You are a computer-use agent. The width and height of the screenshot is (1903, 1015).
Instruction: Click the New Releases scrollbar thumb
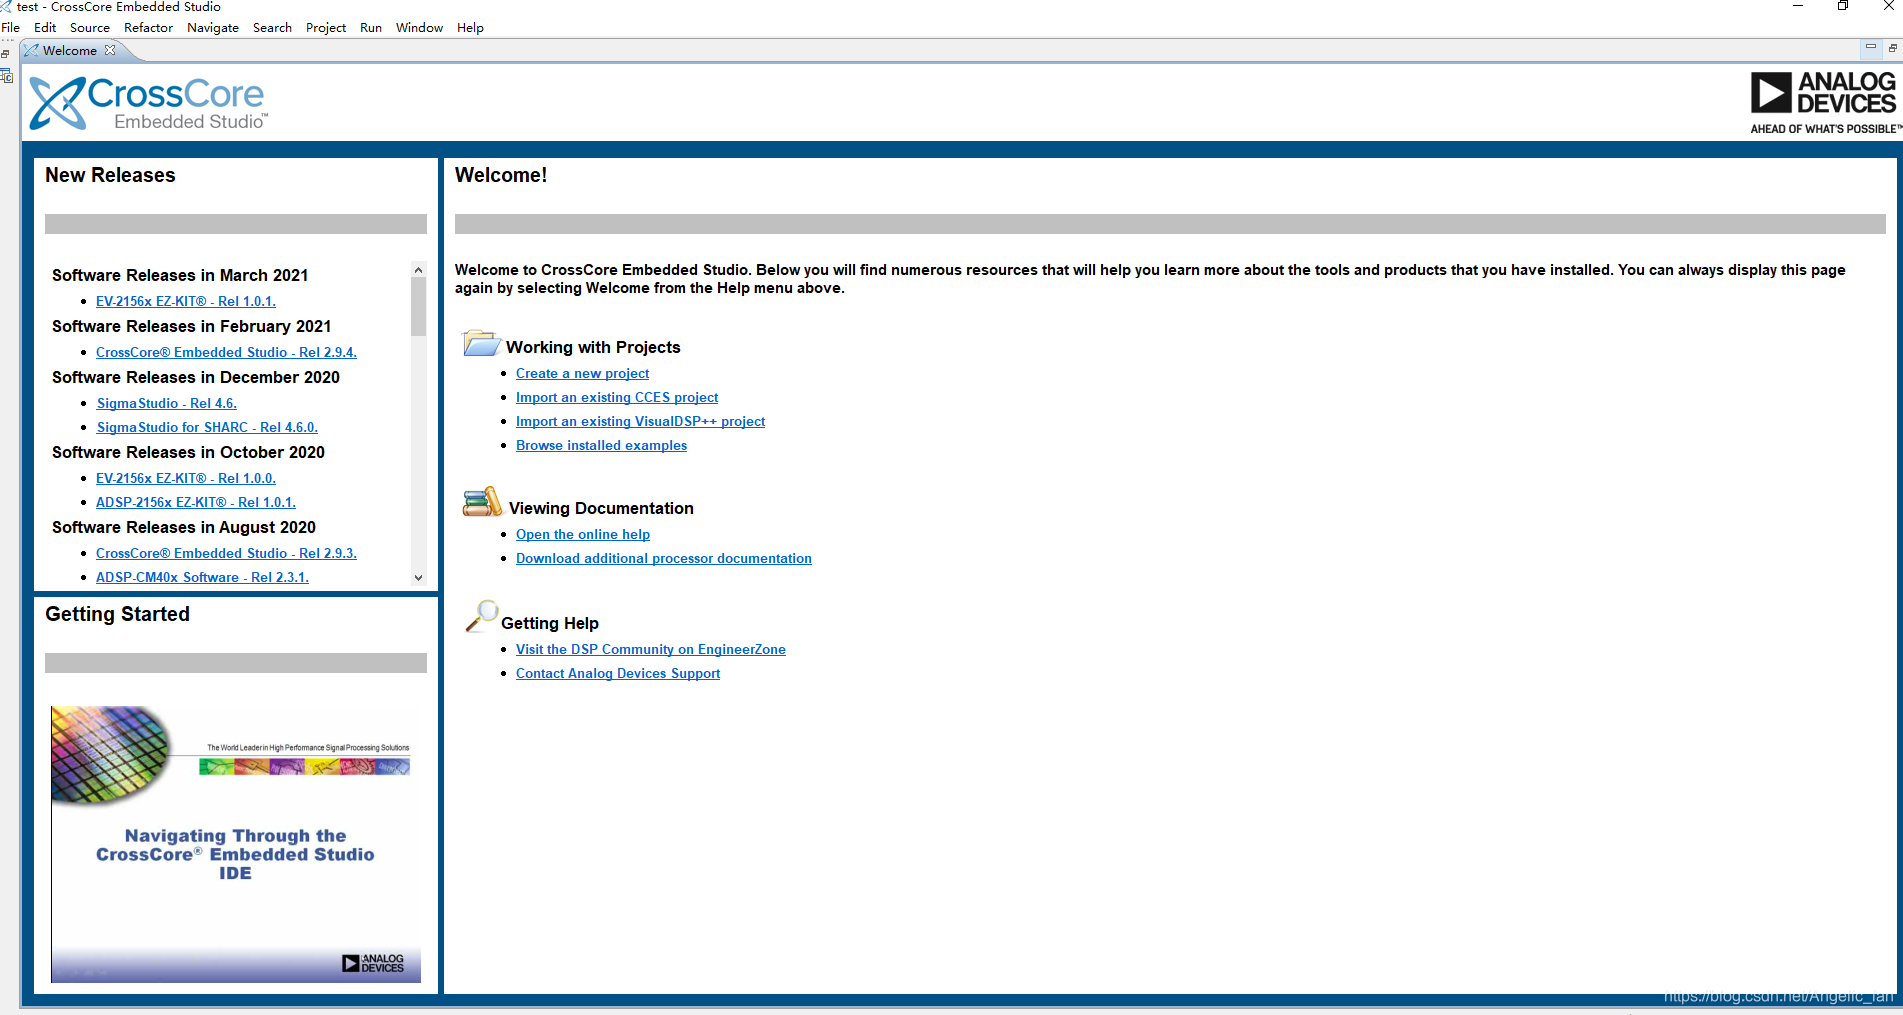[418, 307]
